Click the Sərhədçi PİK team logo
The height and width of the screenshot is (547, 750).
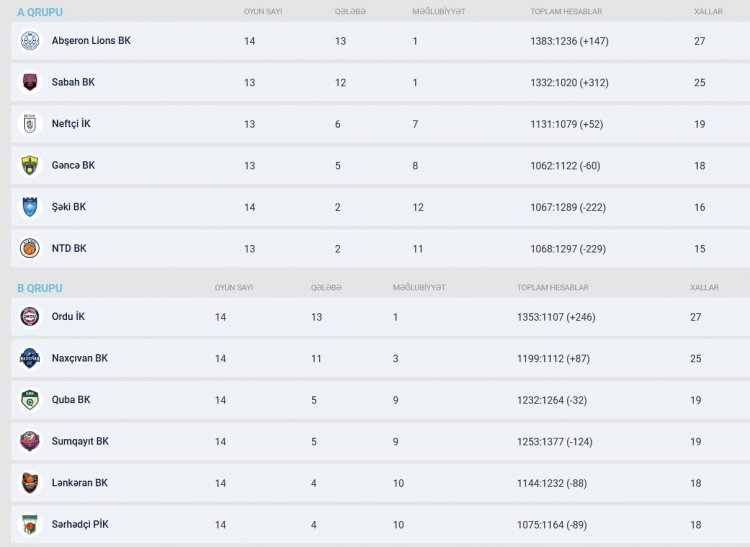[x=30, y=524]
